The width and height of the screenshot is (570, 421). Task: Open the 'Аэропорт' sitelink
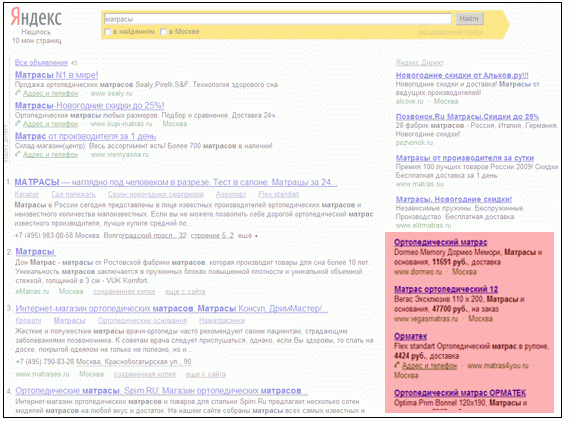(x=231, y=194)
